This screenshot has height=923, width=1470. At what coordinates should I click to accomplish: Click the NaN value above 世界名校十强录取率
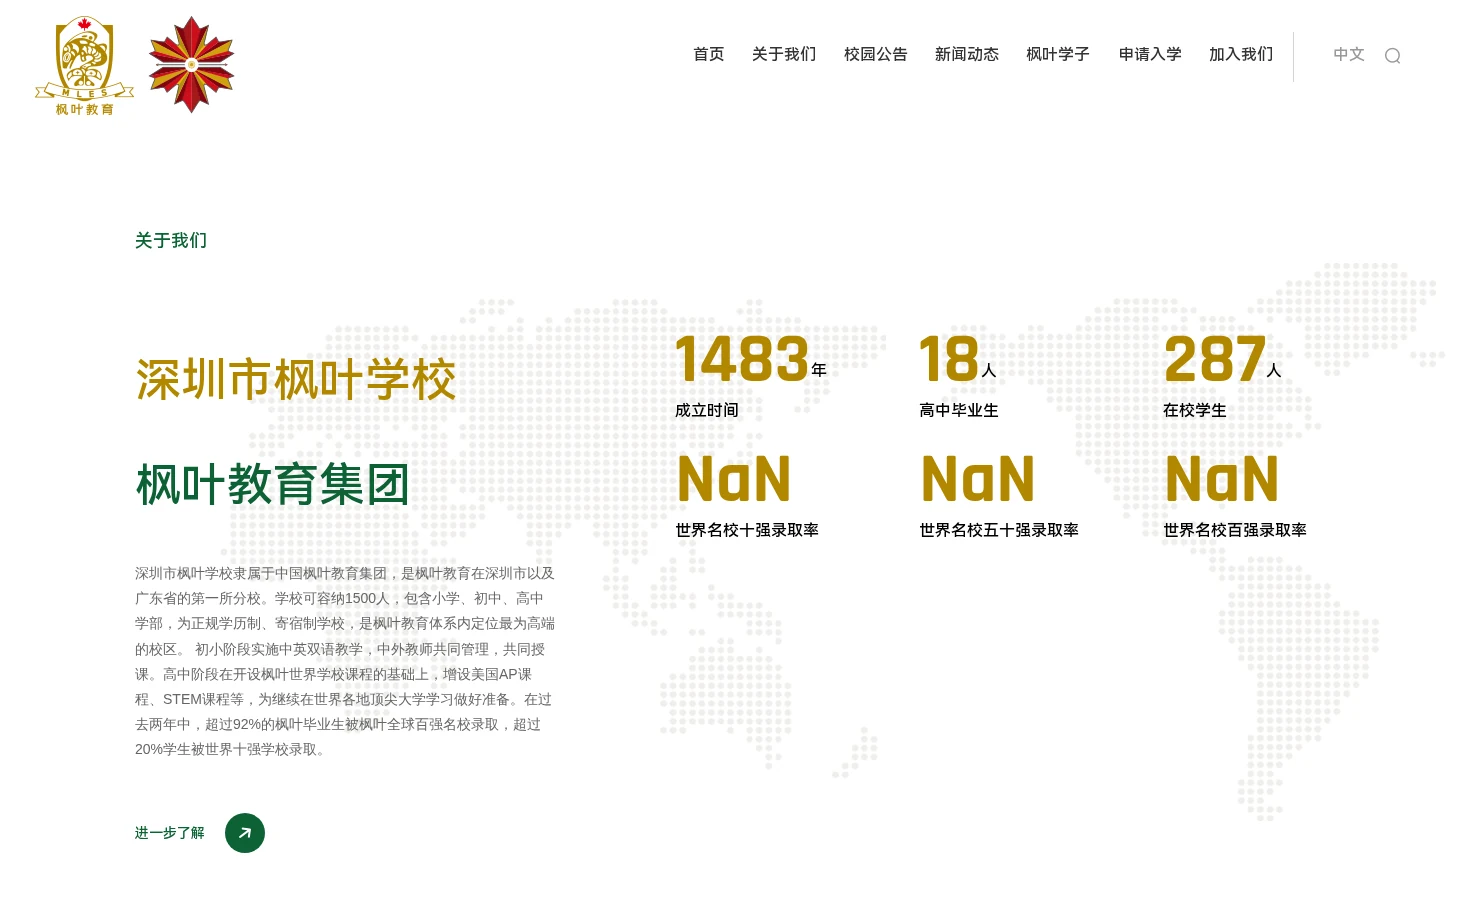(x=734, y=479)
